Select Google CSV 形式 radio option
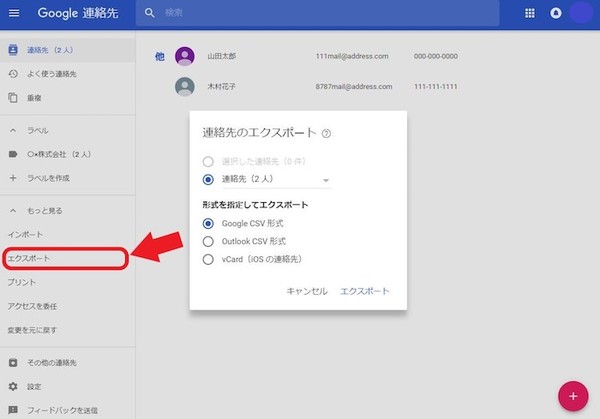This screenshot has width=600, height=419. (x=208, y=223)
